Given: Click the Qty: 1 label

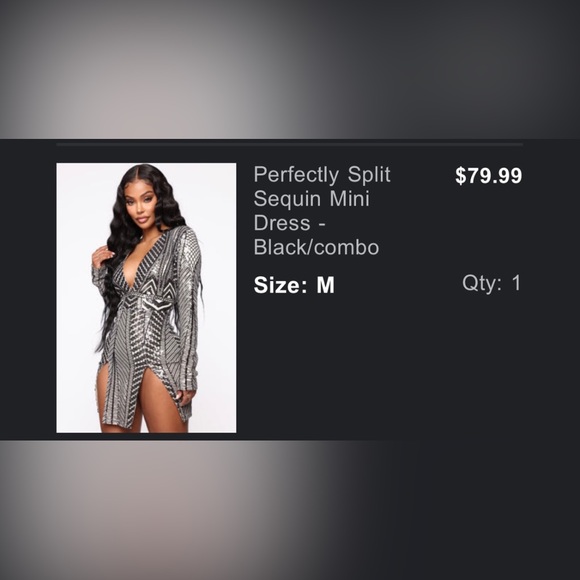Looking at the screenshot, I should (492, 283).
